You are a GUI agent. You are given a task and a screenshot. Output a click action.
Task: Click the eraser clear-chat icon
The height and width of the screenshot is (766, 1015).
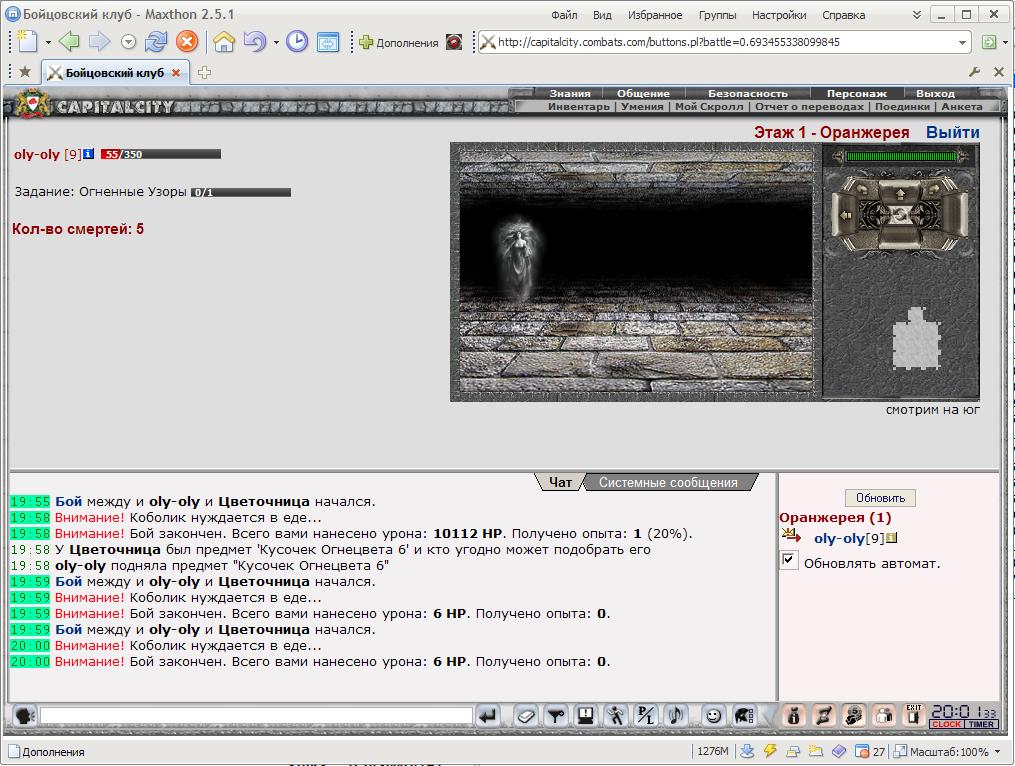click(526, 715)
